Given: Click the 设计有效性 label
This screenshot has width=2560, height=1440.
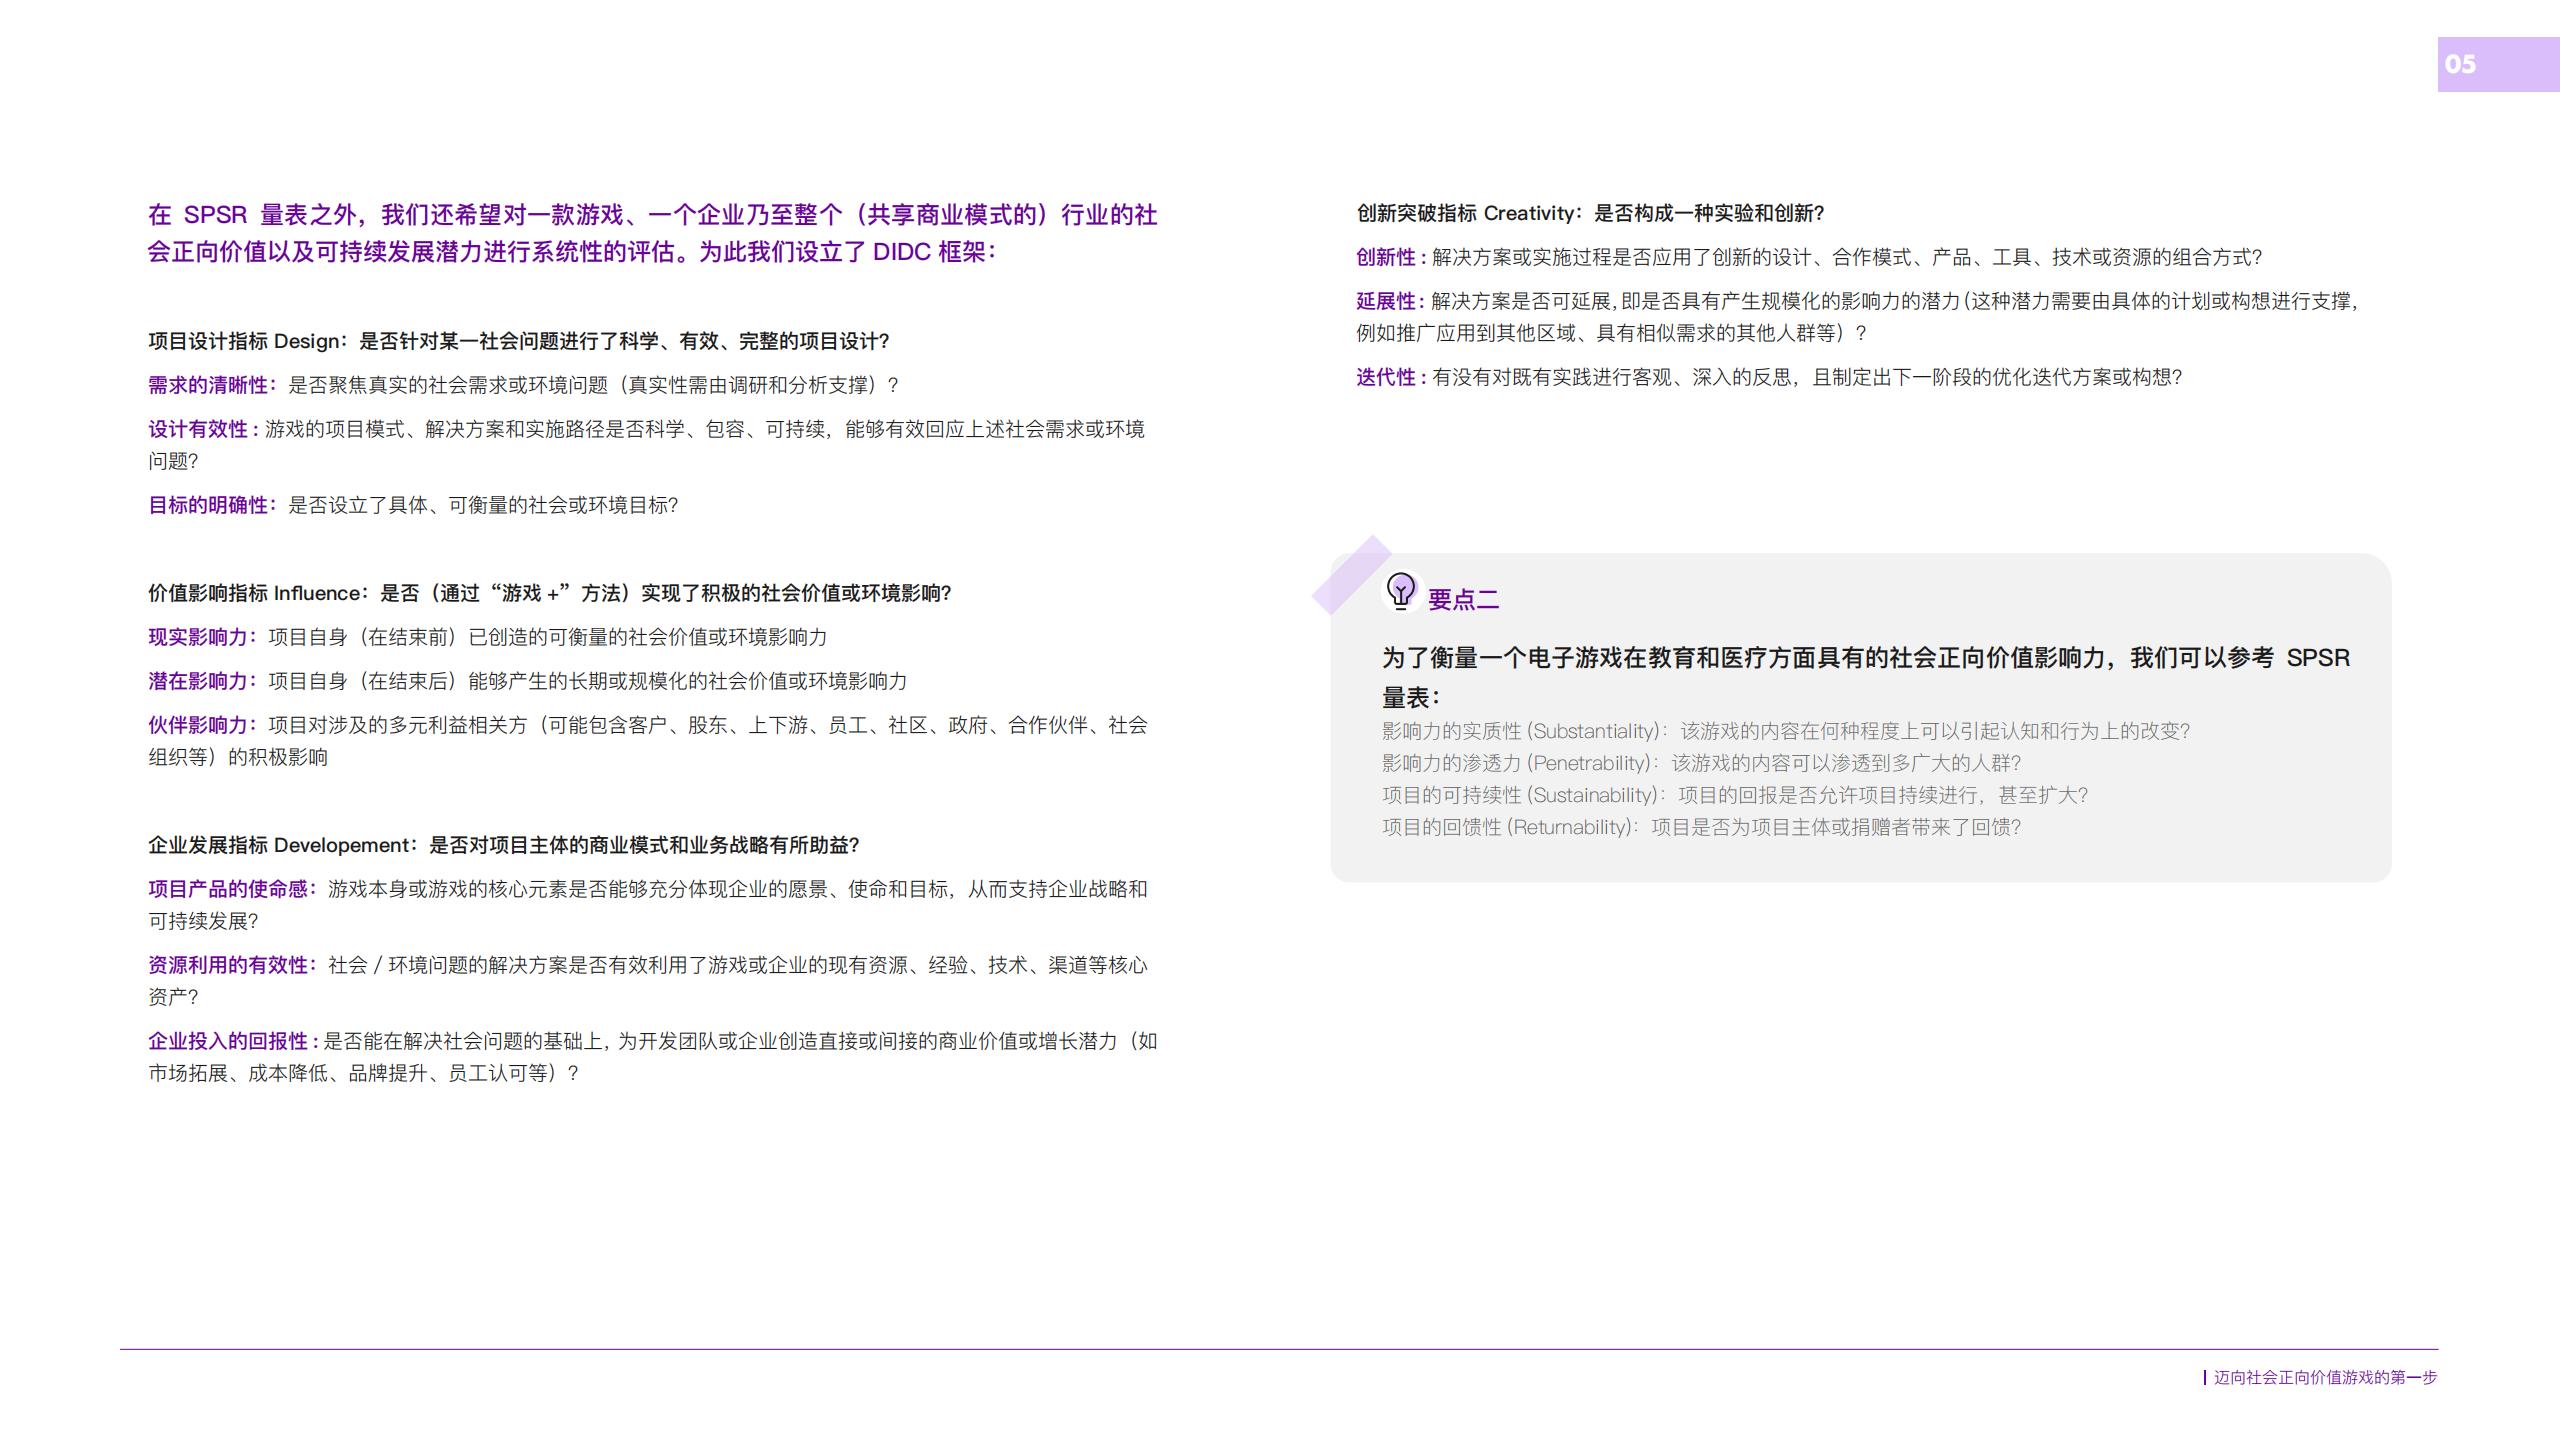Looking at the screenshot, I should point(199,430).
